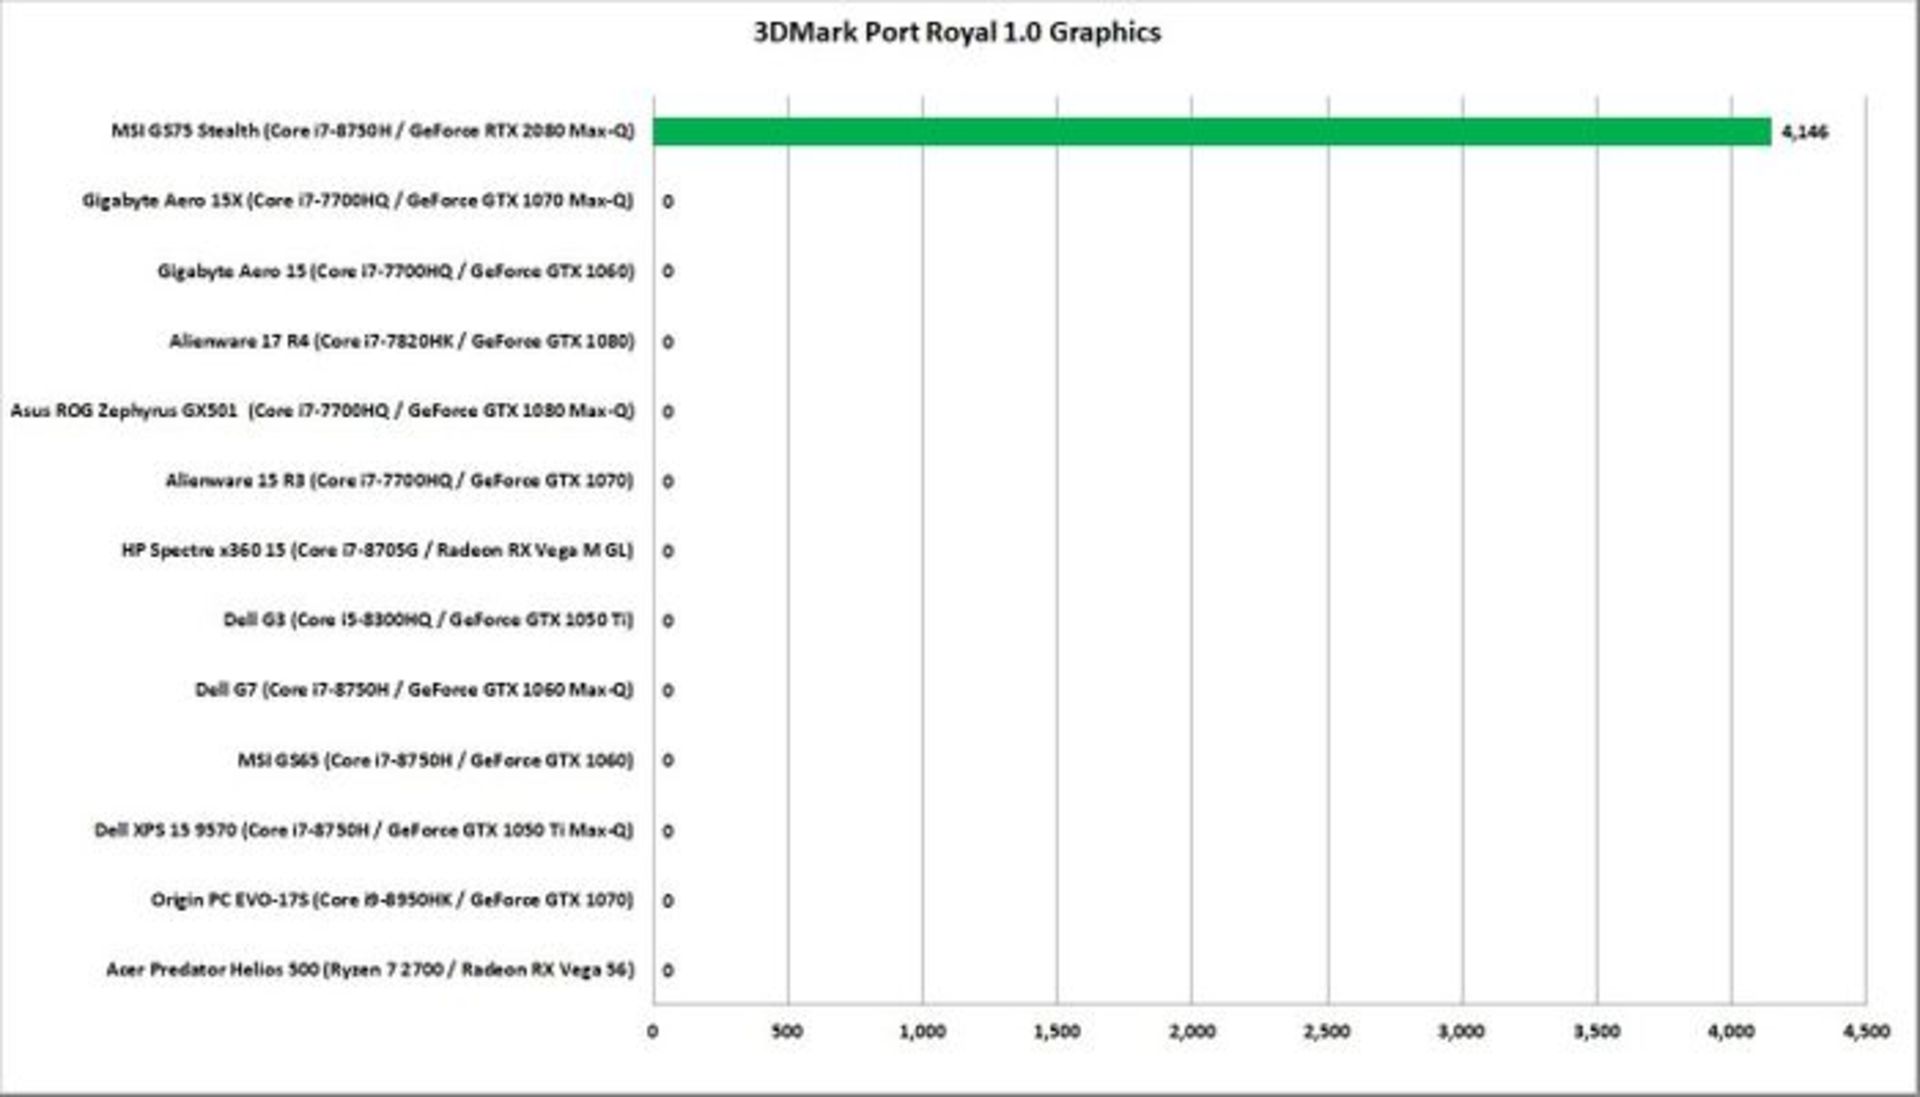Select the Dell G7 GTX 1060 Max-Q label
Viewport: 1920px width, 1097px height.
coord(414,690)
